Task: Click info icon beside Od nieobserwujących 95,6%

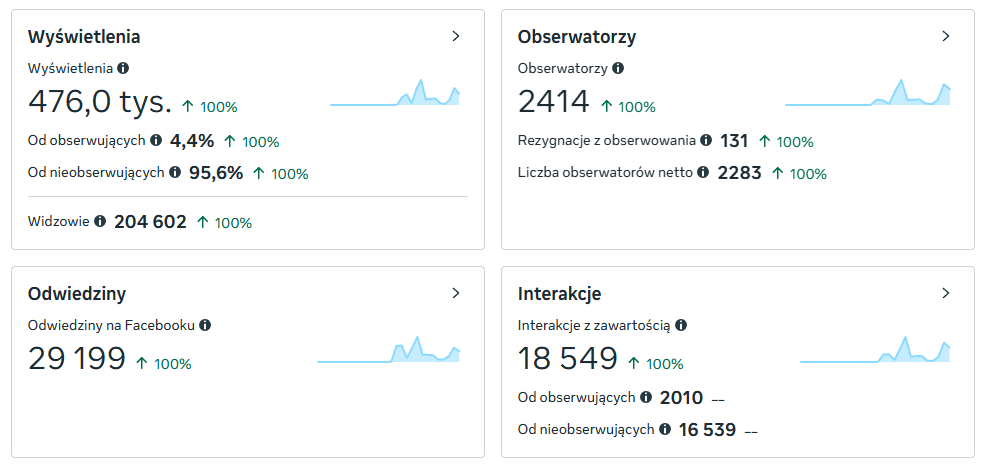Action: [175, 172]
